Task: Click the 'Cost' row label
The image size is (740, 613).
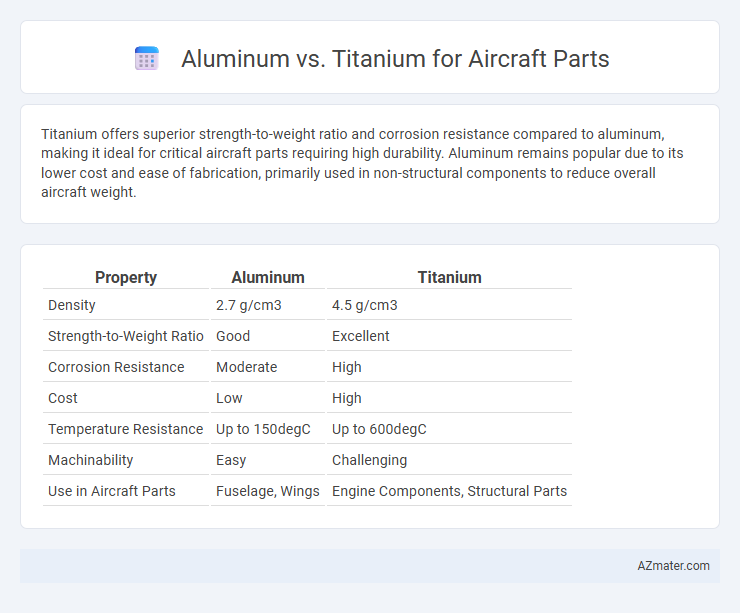Action: click(x=63, y=398)
